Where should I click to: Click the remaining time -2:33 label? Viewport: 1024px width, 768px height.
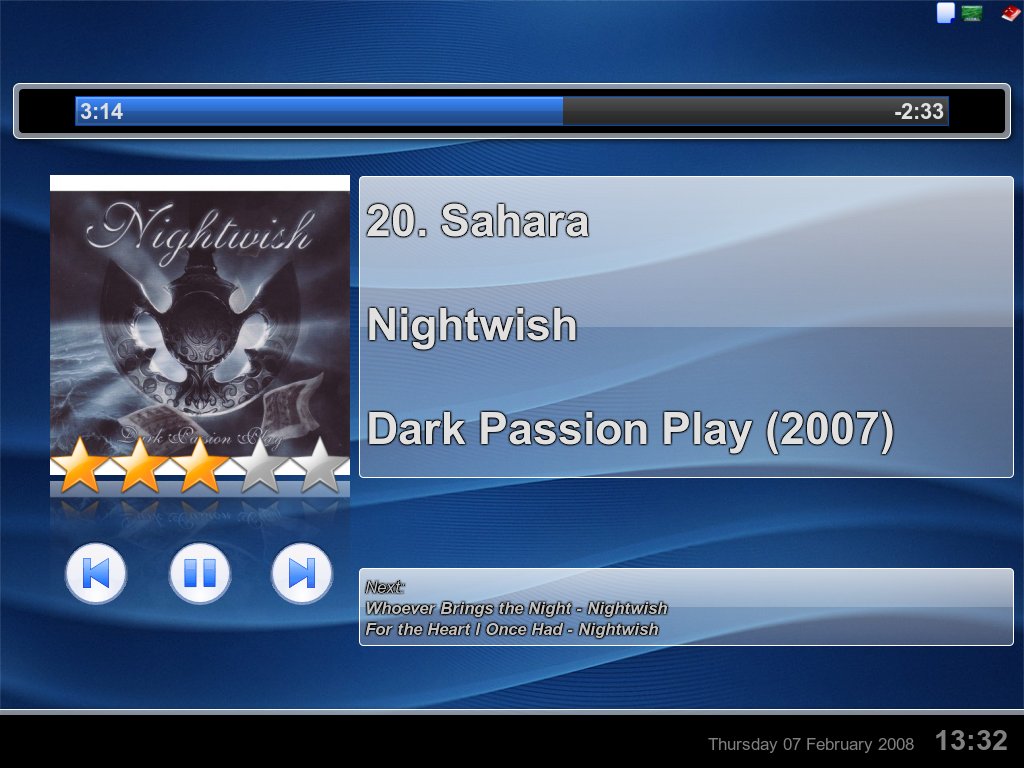pyautogui.click(x=919, y=111)
